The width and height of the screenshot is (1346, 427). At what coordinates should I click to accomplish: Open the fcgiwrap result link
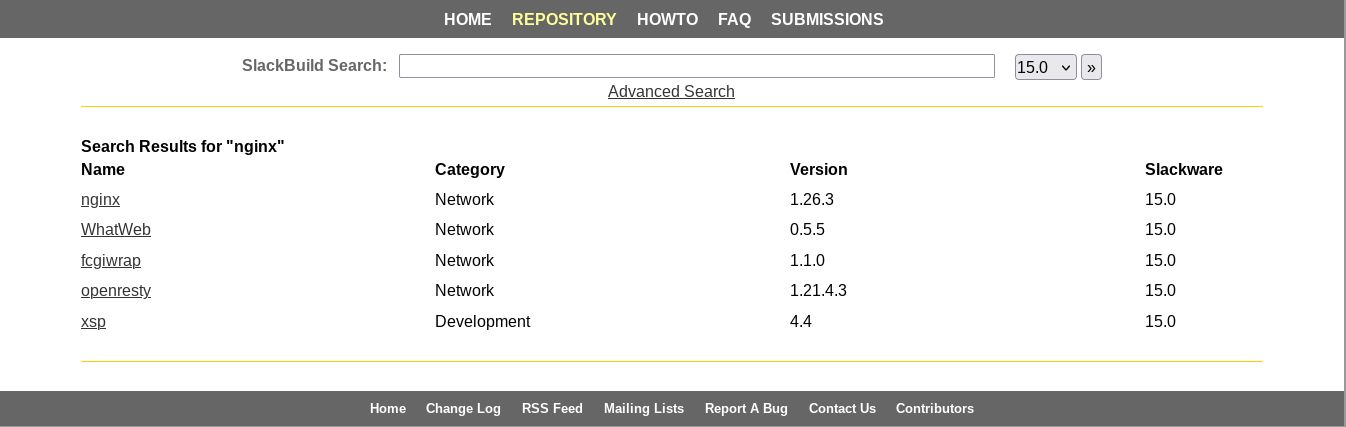click(111, 260)
